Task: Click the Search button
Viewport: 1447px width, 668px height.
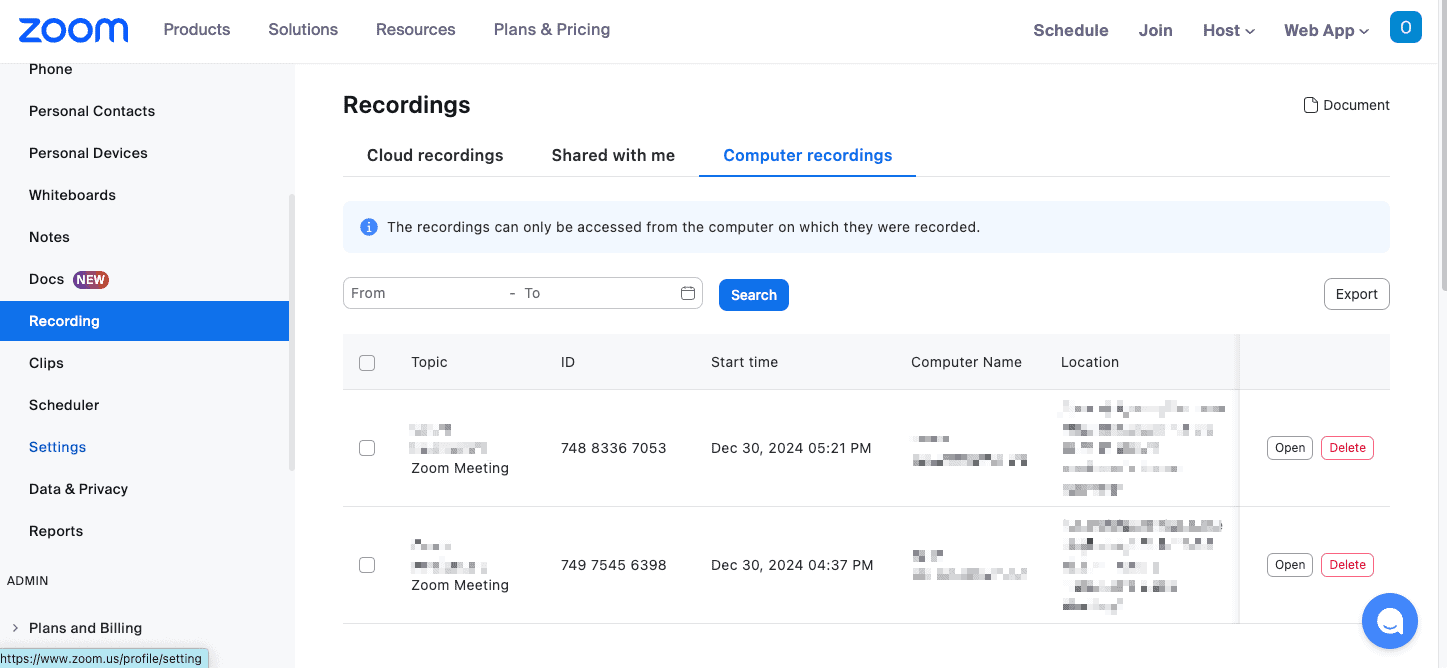Action: click(x=753, y=294)
